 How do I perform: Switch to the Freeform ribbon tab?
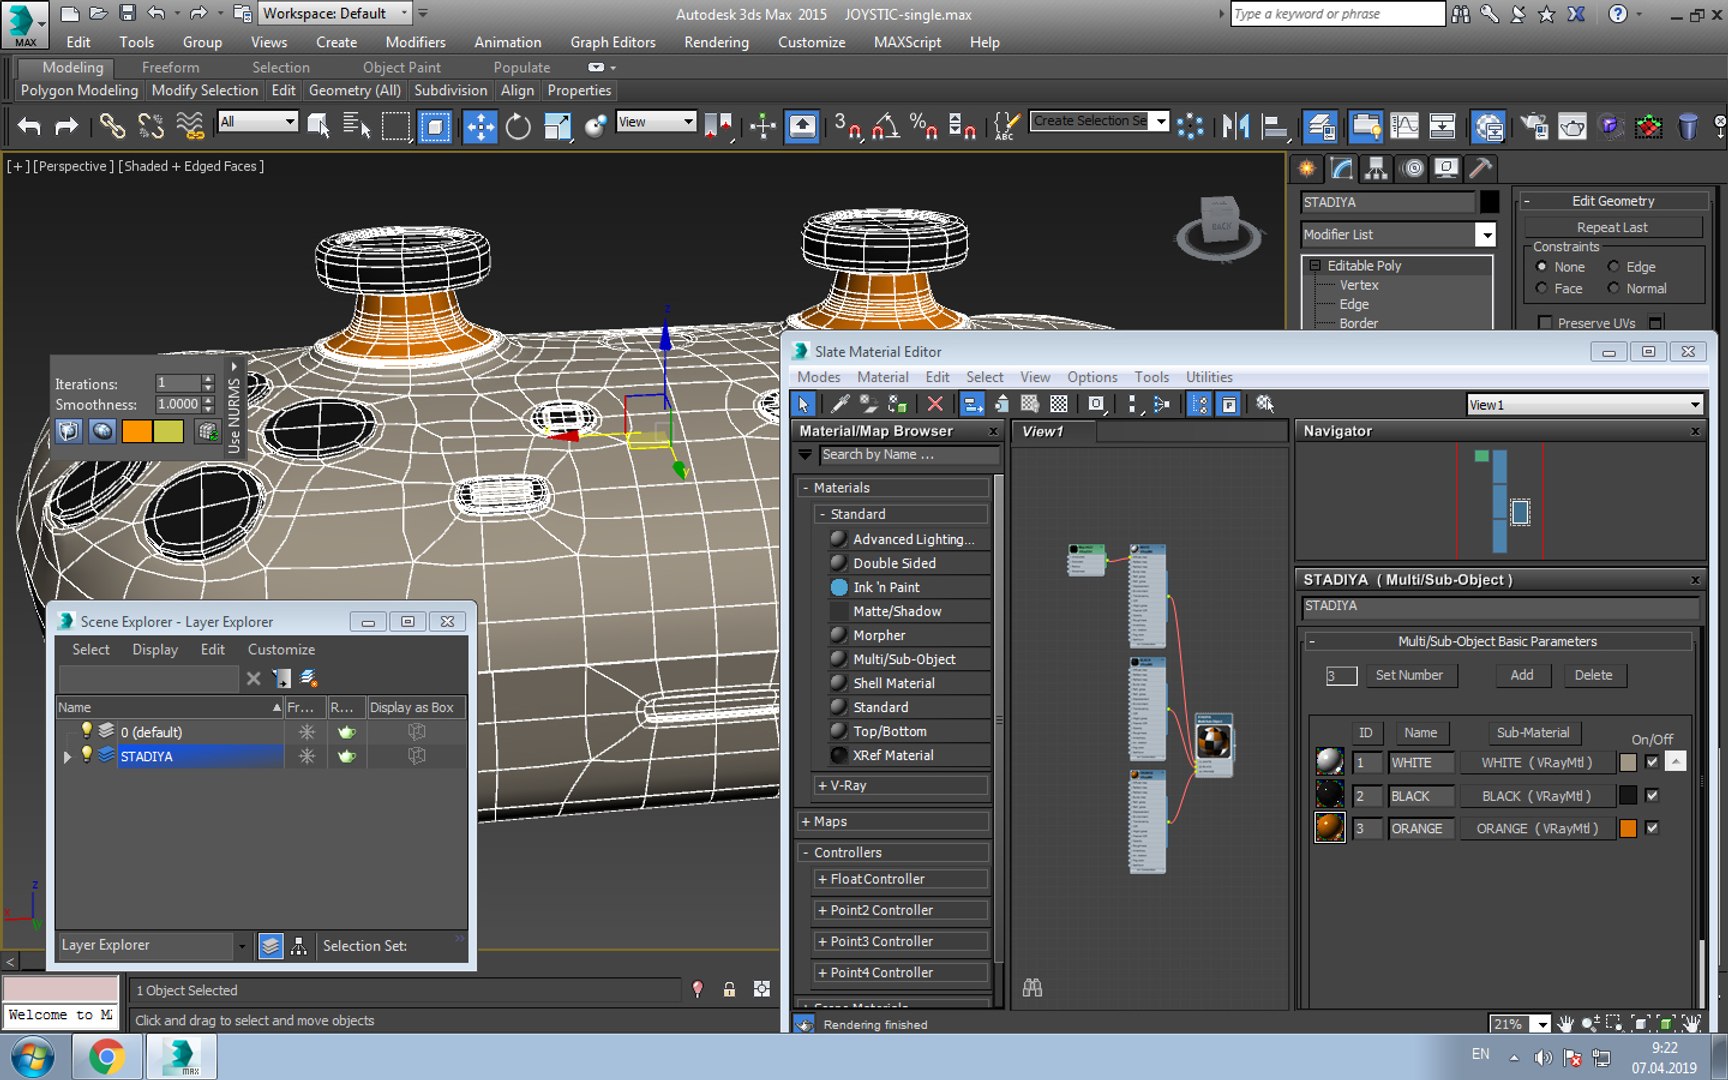coord(170,67)
